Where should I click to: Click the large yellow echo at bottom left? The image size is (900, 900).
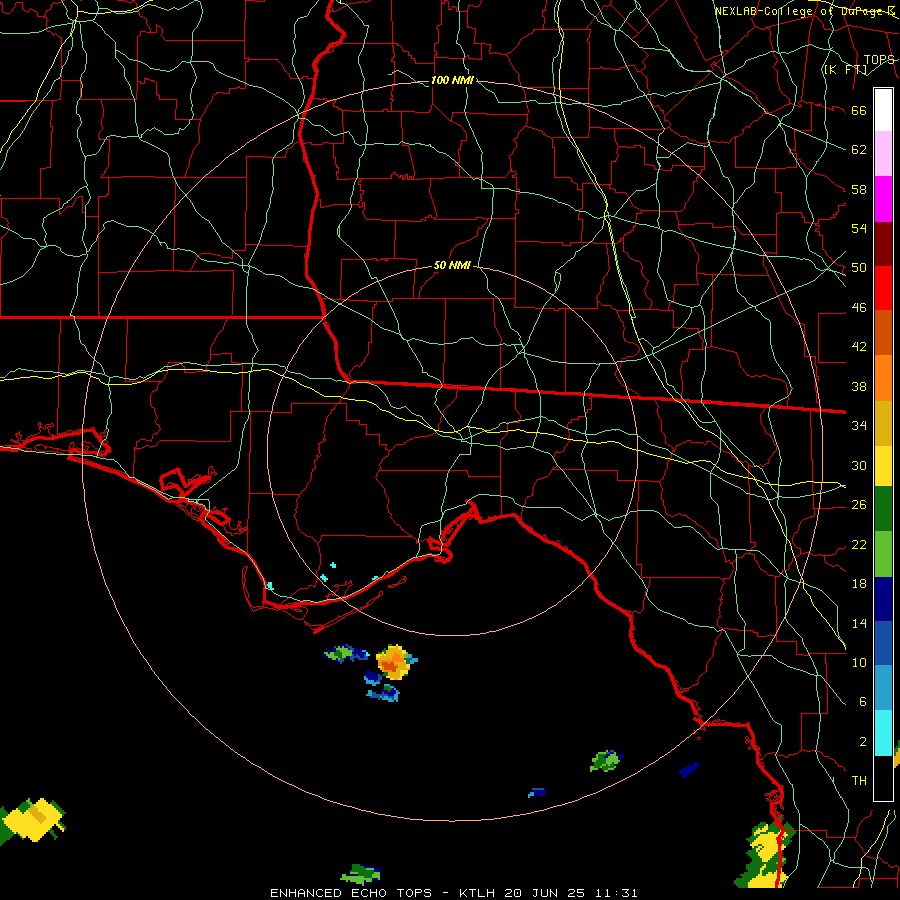click(33, 821)
